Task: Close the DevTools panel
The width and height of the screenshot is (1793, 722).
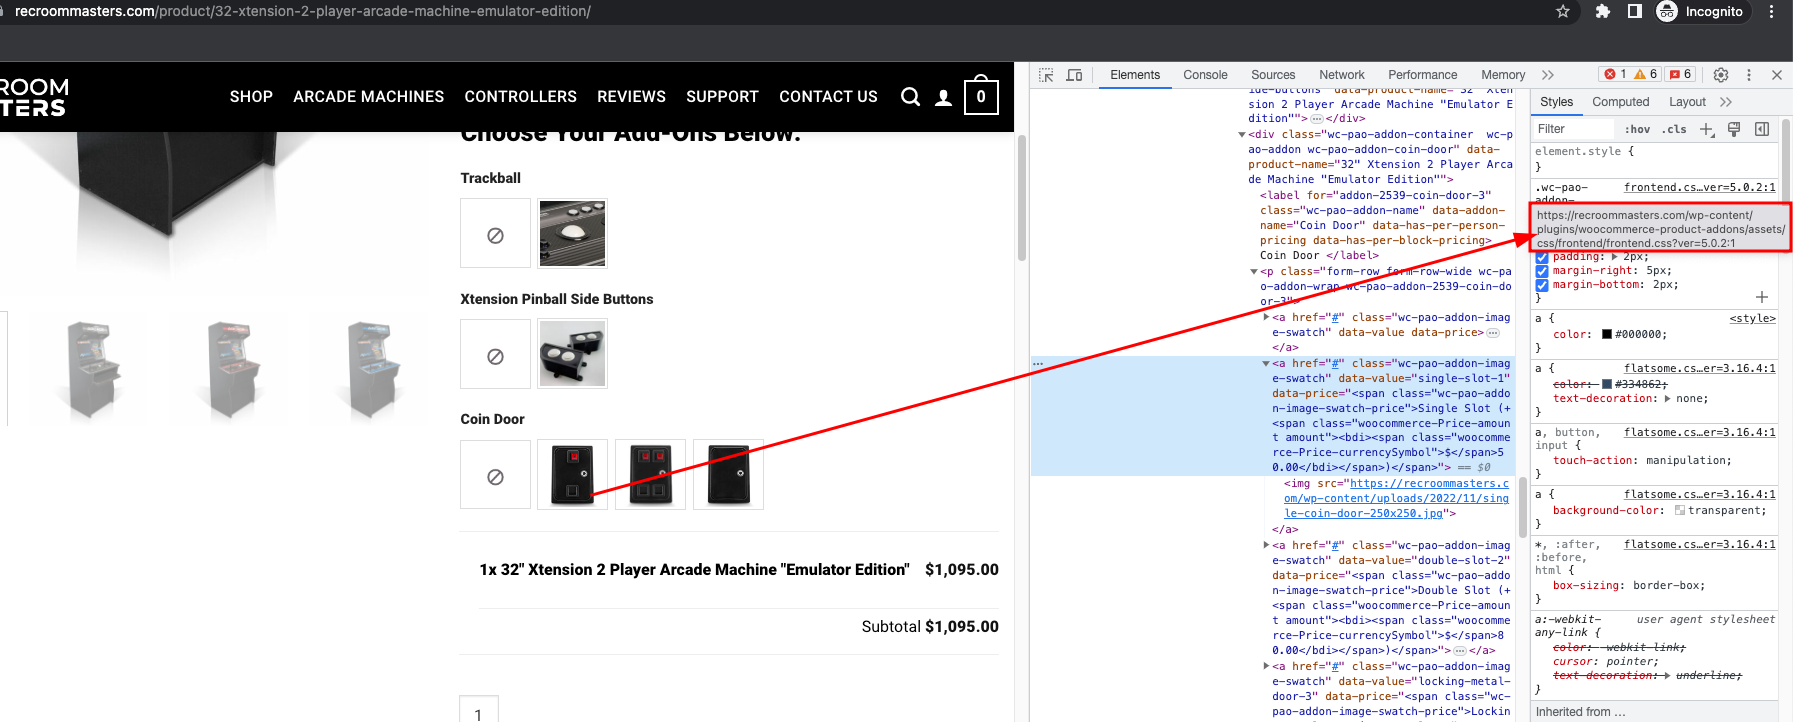Action: [x=1777, y=75]
